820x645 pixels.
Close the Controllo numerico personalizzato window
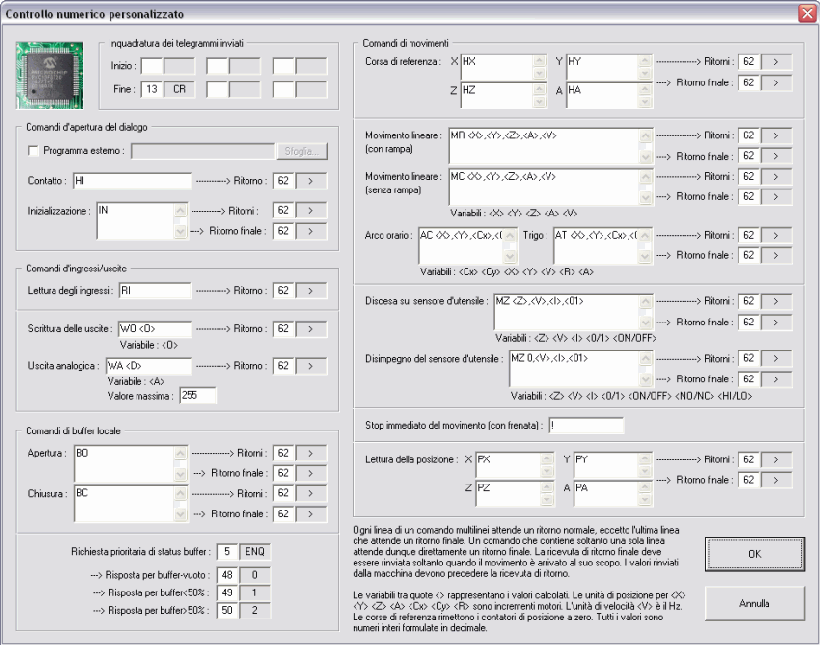click(807, 14)
